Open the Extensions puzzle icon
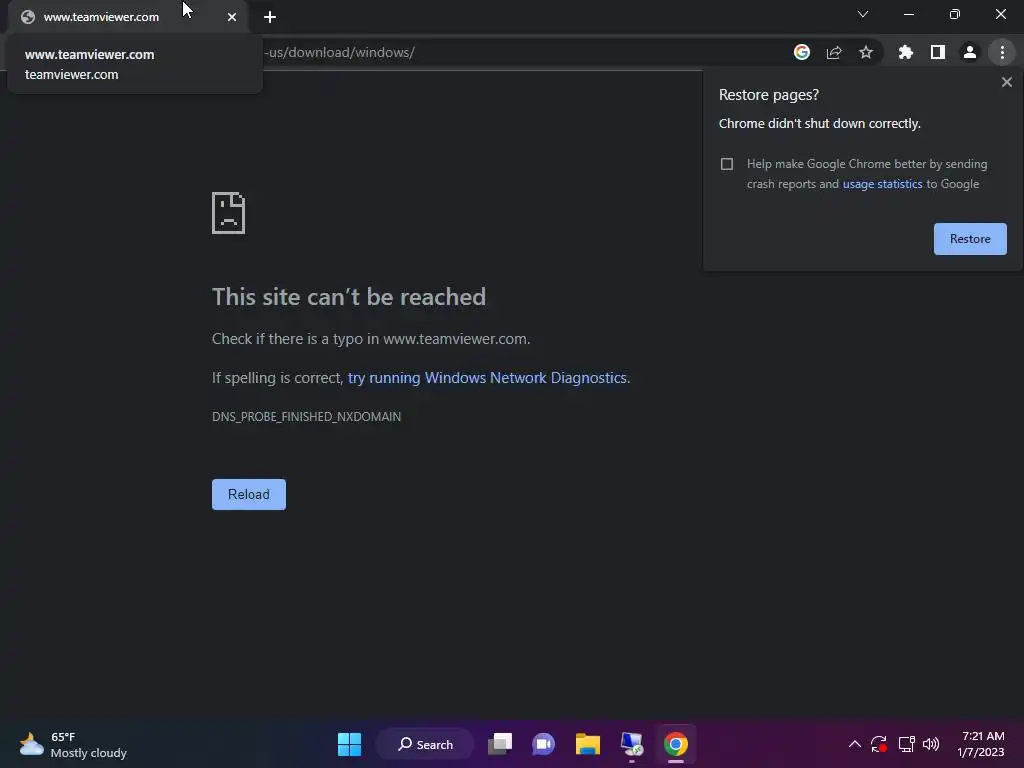The width and height of the screenshot is (1024, 768). (905, 52)
